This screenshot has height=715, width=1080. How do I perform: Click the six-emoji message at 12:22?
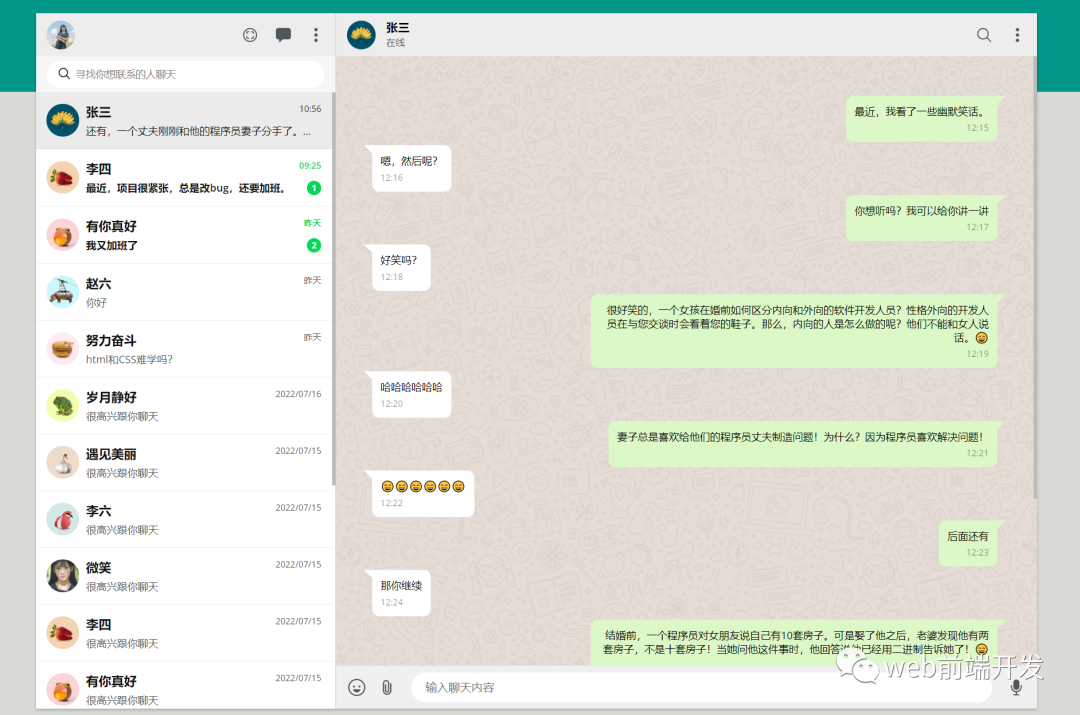tap(423, 494)
